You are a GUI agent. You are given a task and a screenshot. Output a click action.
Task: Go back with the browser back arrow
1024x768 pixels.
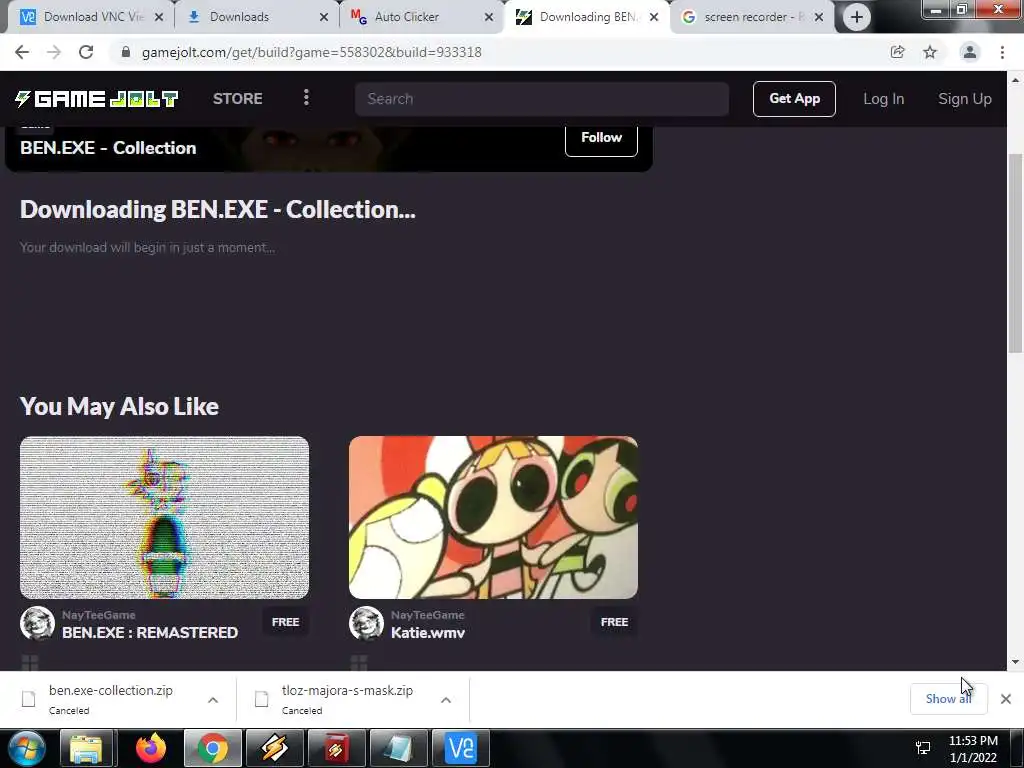pyautogui.click(x=22, y=52)
